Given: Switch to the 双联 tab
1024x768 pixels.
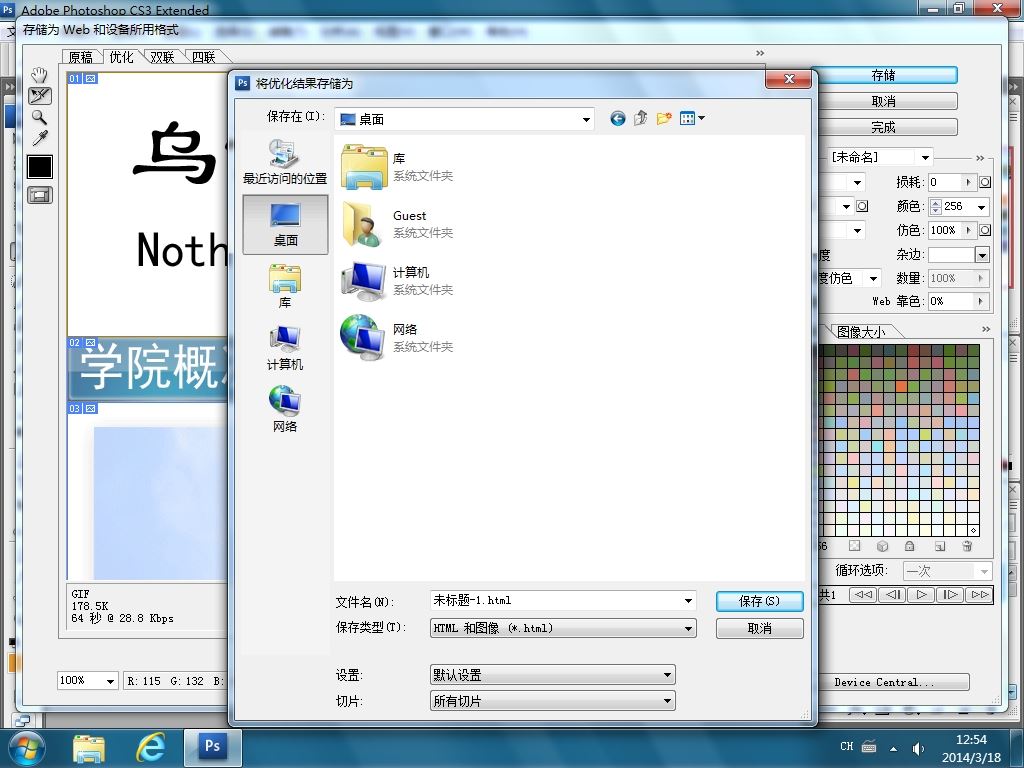Looking at the screenshot, I should click(162, 57).
